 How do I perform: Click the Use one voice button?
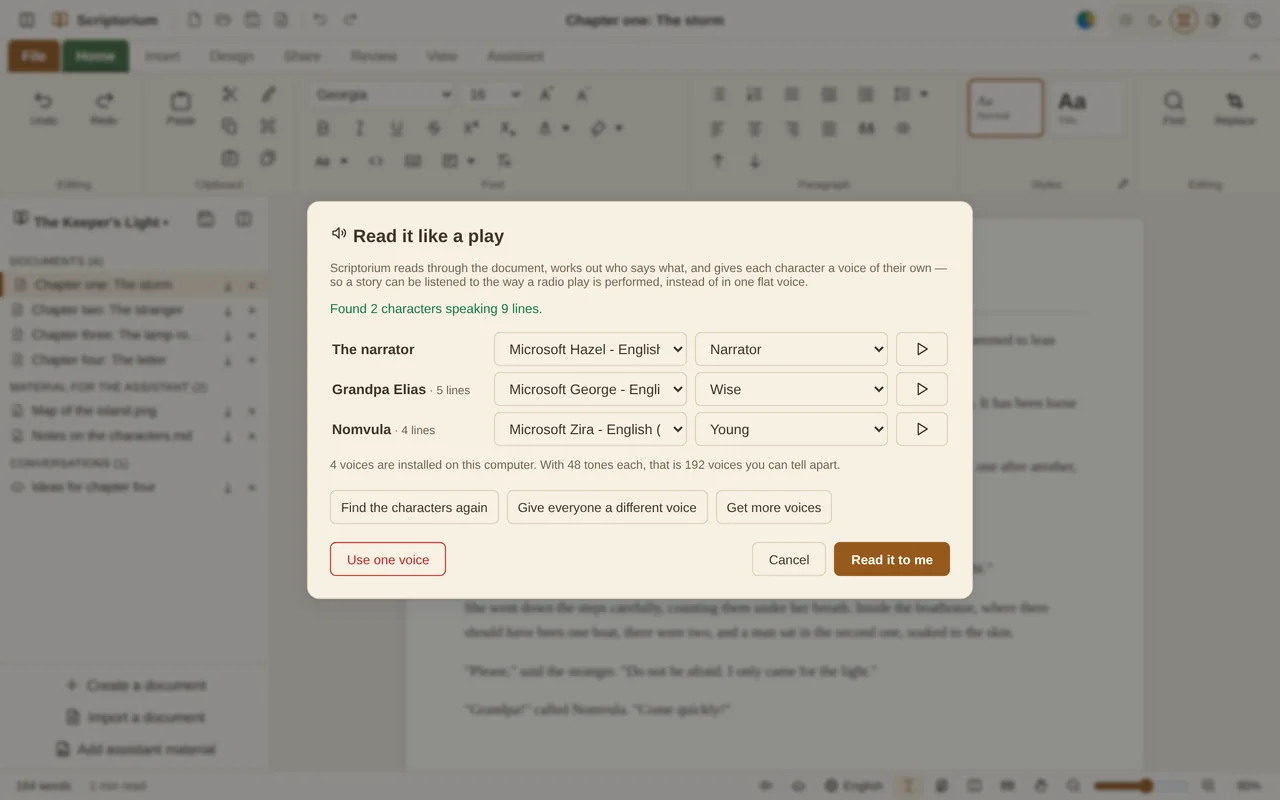(x=388, y=559)
